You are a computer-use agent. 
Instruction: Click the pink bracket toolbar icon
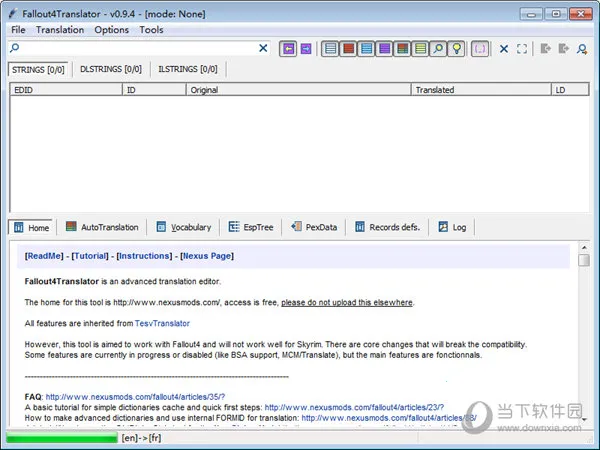(481, 48)
